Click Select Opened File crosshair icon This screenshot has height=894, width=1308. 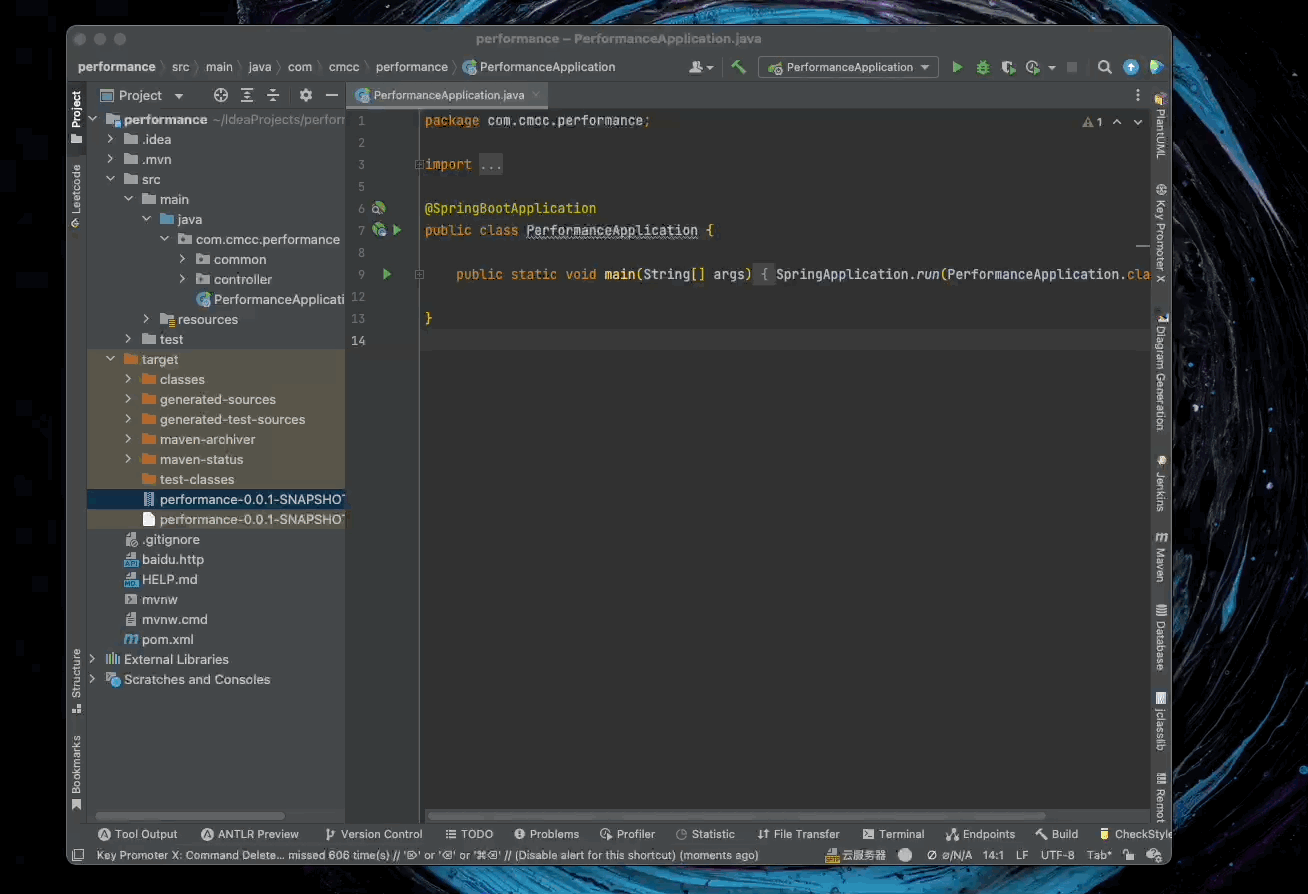click(221, 95)
